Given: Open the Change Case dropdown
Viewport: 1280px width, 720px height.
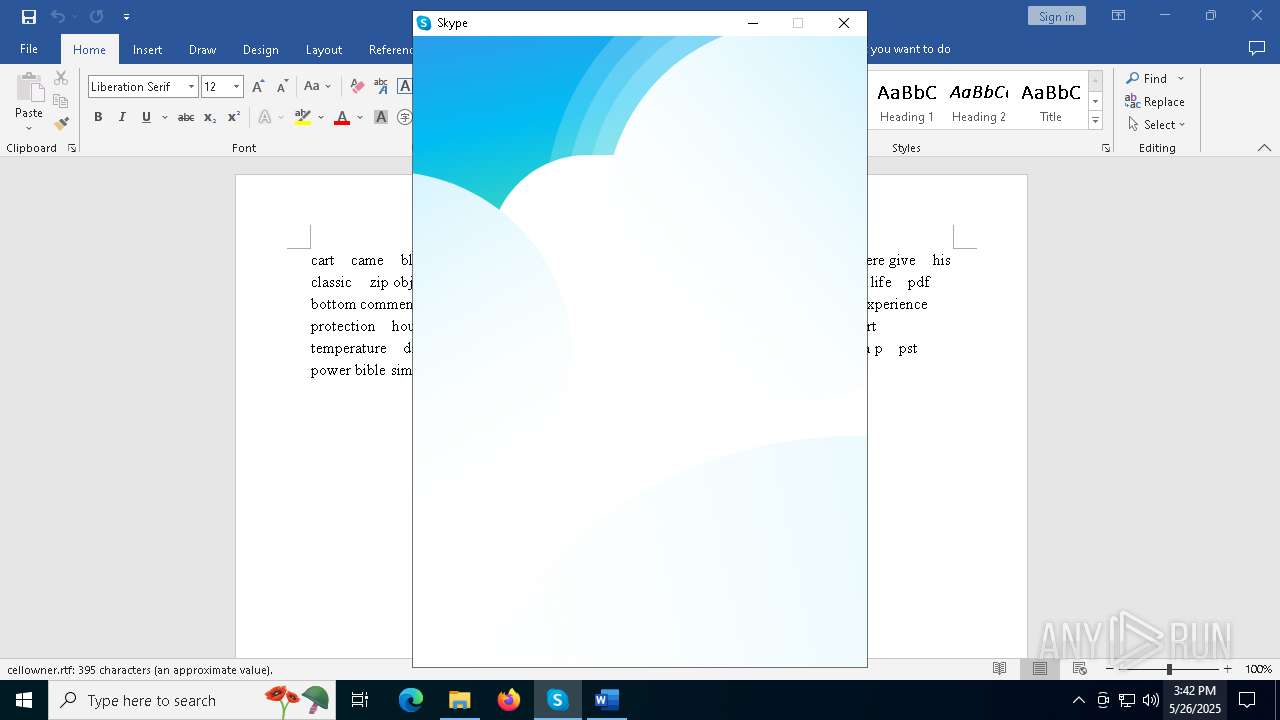Looking at the screenshot, I should click(x=317, y=87).
